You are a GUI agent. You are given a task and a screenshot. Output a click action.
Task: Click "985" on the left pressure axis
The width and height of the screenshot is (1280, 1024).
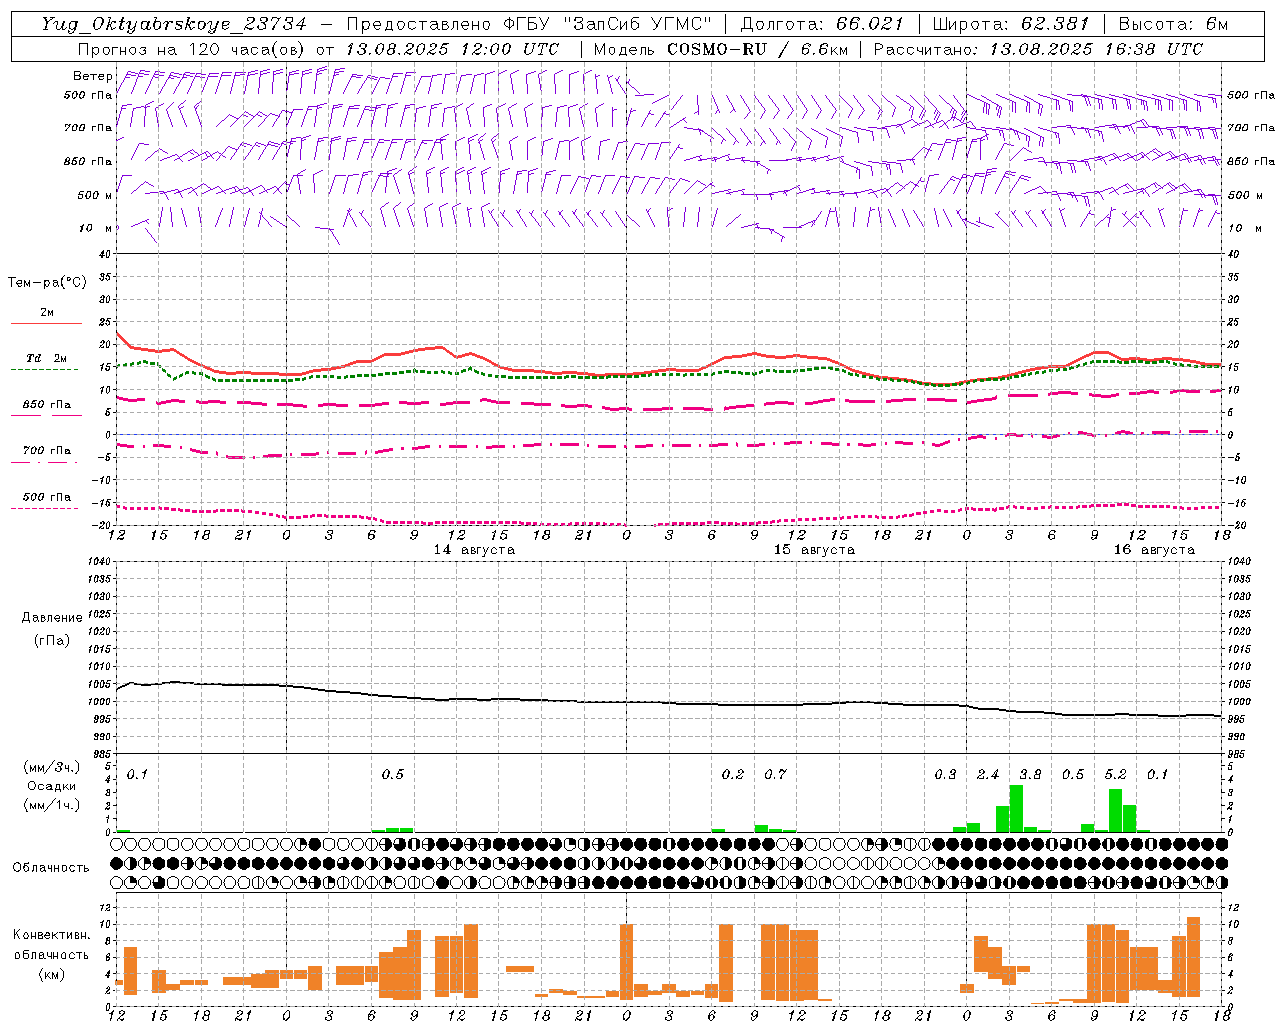[x=103, y=754]
